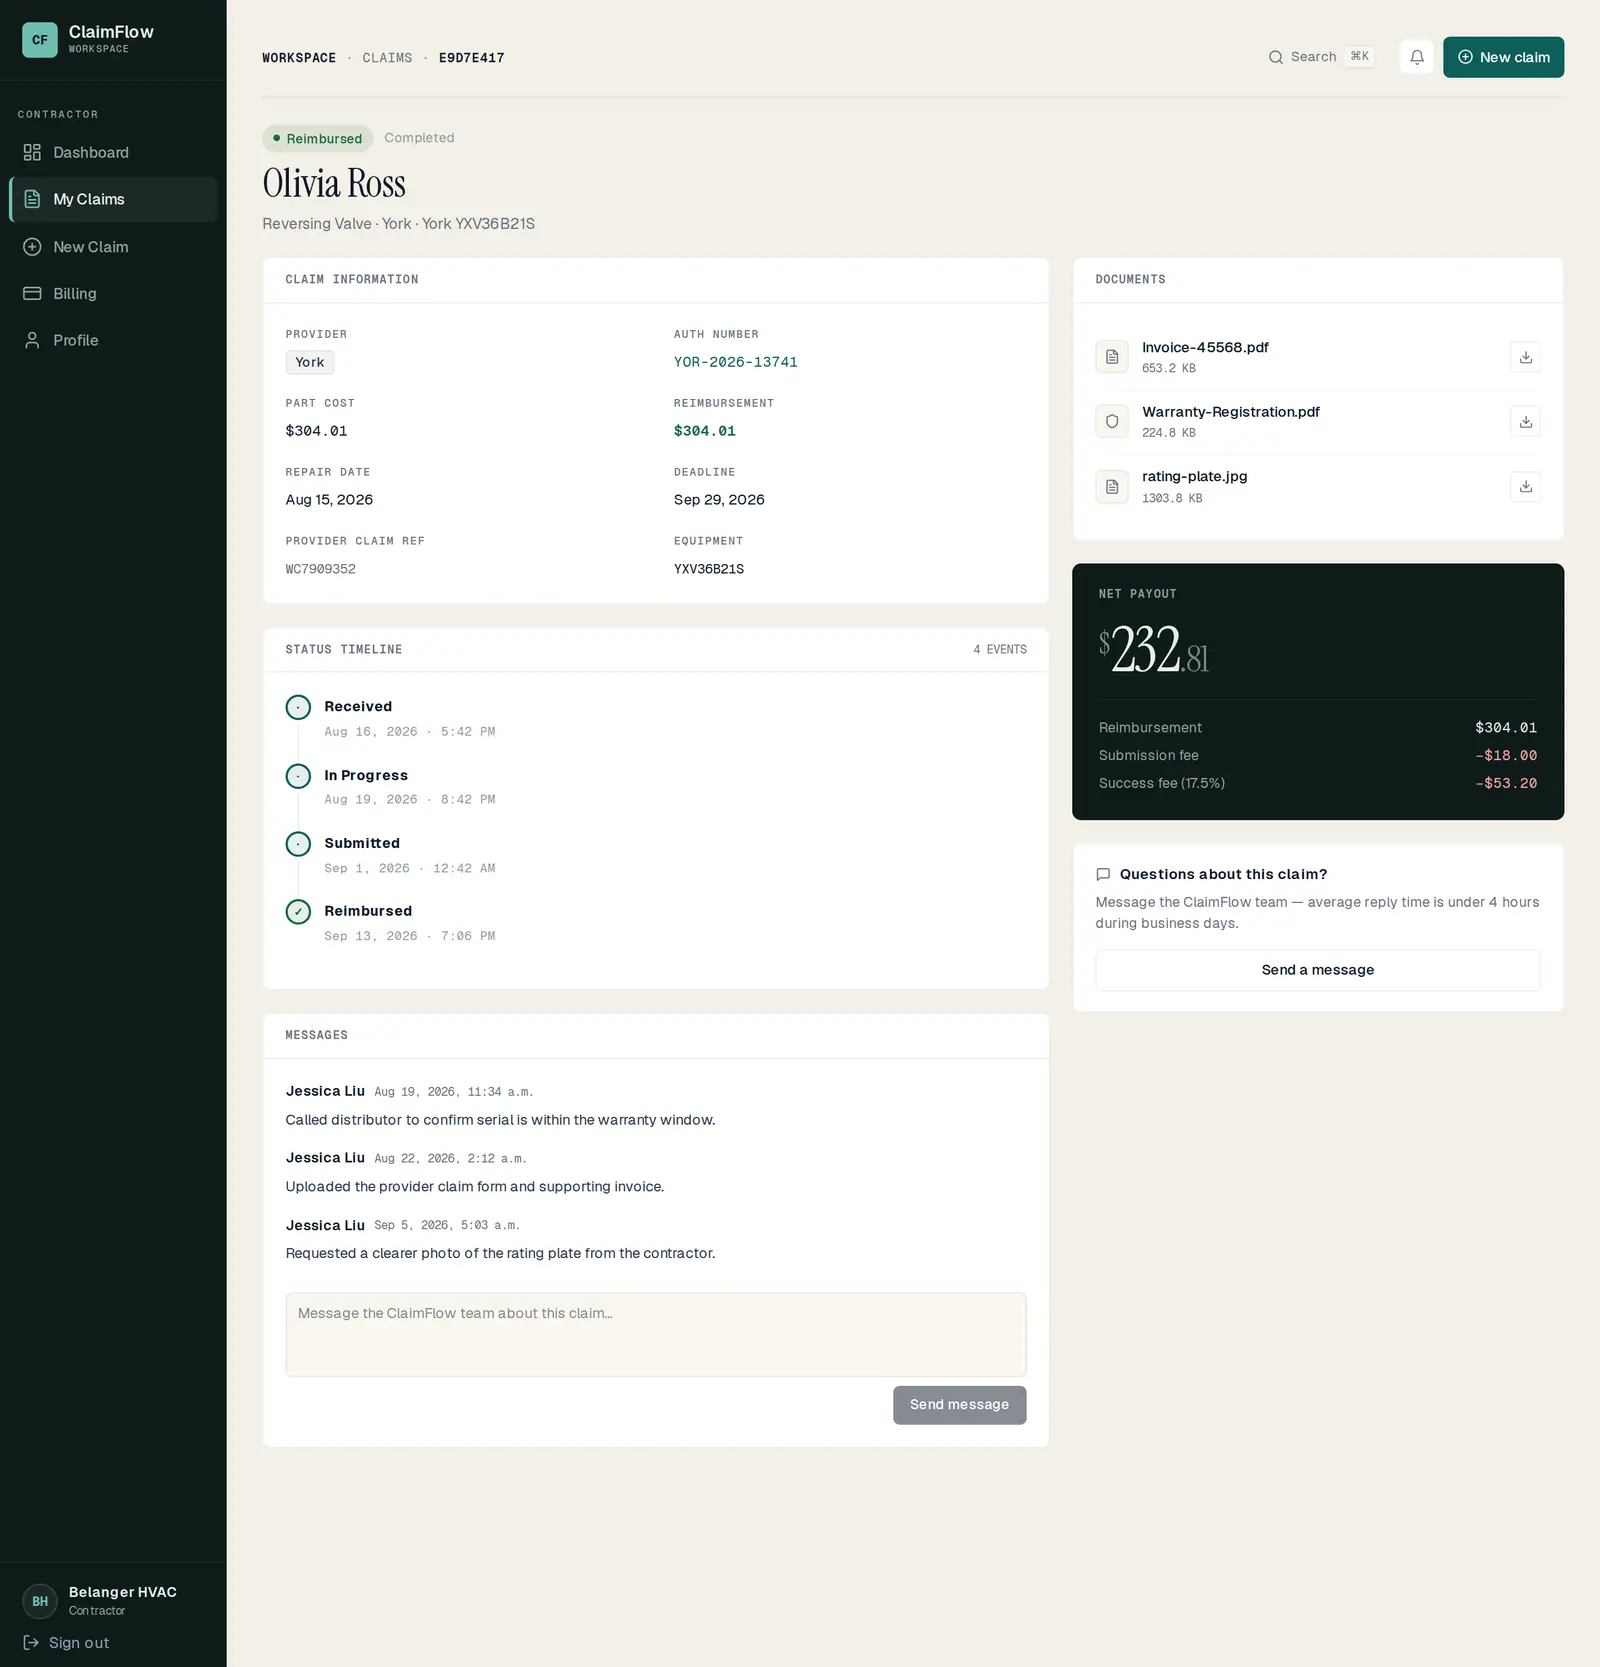
Task: Click the Reimbursed checkmark timeline marker
Action: (298, 912)
